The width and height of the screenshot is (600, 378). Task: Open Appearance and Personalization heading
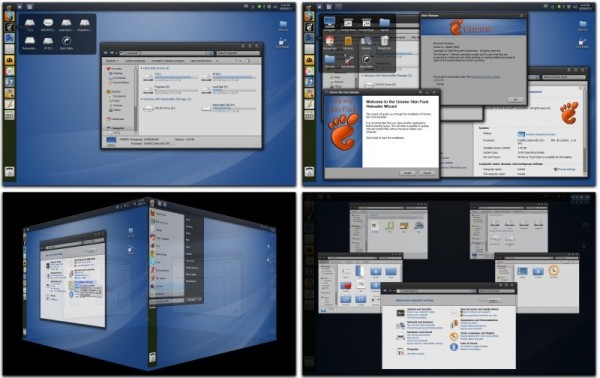tap(479, 320)
